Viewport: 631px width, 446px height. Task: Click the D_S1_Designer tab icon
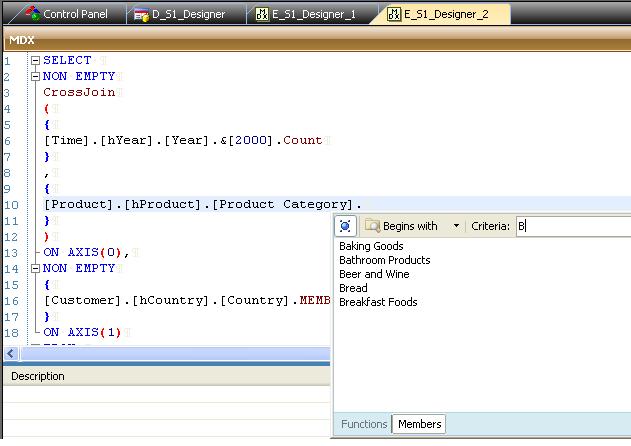[x=142, y=15]
